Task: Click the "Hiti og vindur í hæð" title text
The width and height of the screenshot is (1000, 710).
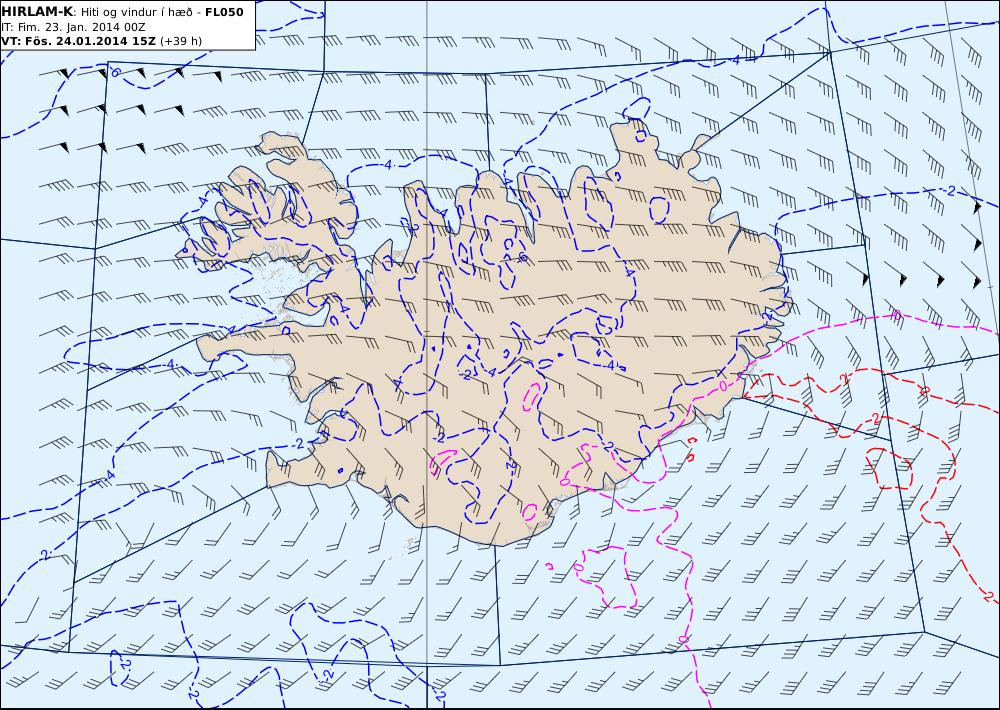Action: [x=137, y=12]
